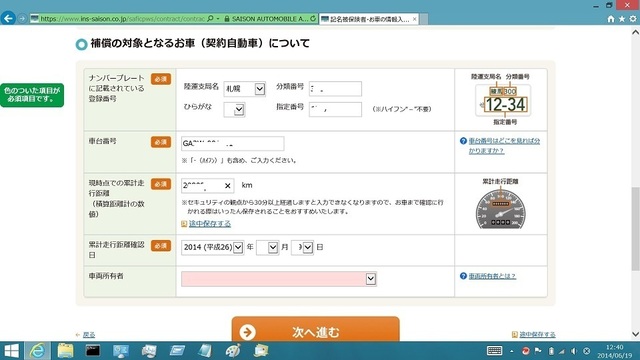The width and height of the screenshot is (640, 360).
Task: Go back with browser back arrow
Action: coord(8,18)
